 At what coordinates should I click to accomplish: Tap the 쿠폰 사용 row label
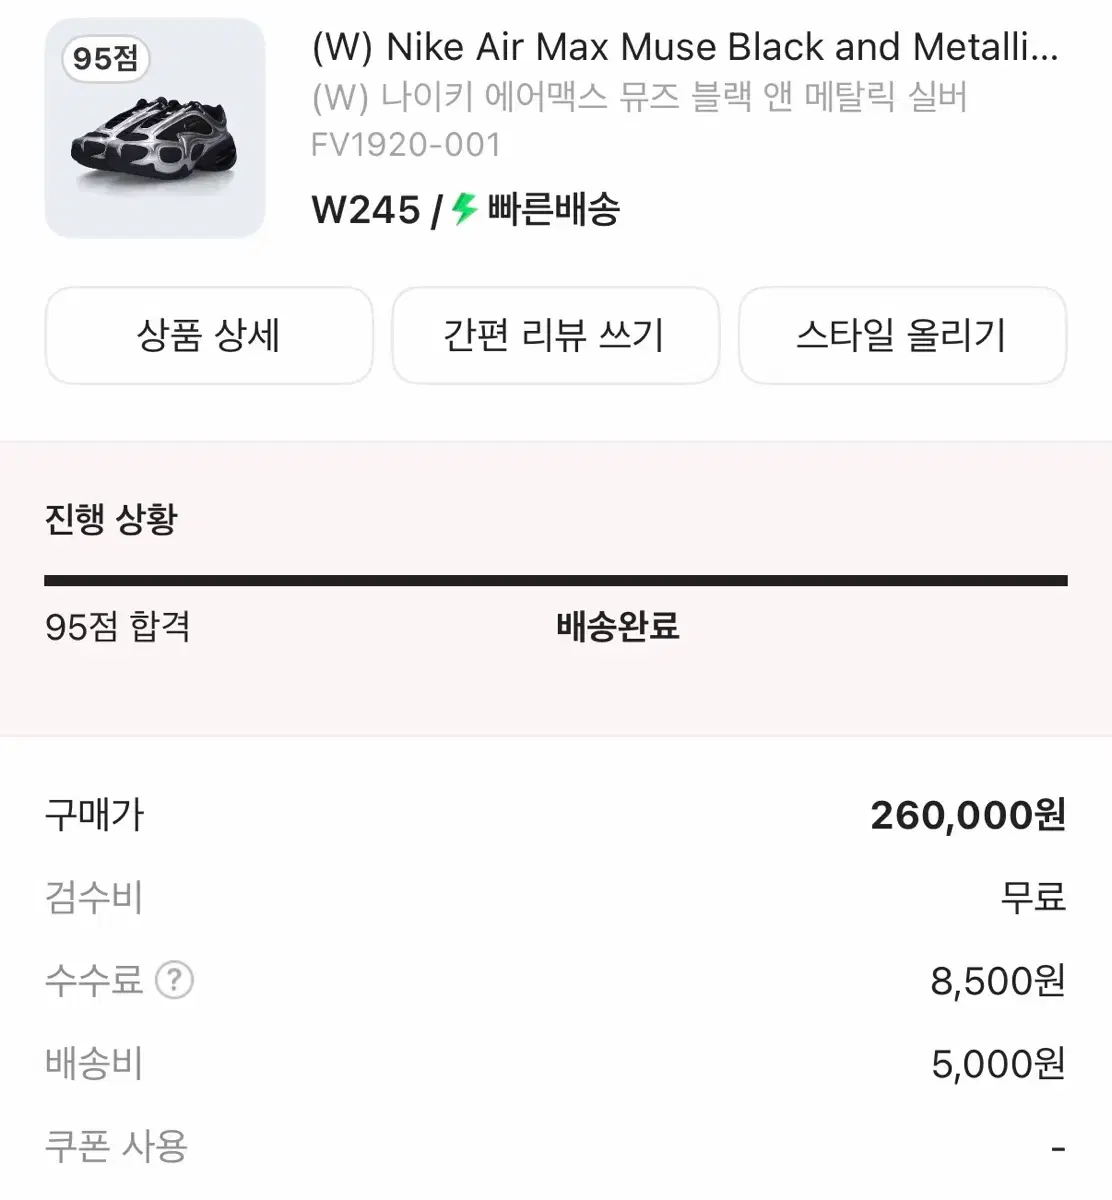click(116, 1146)
